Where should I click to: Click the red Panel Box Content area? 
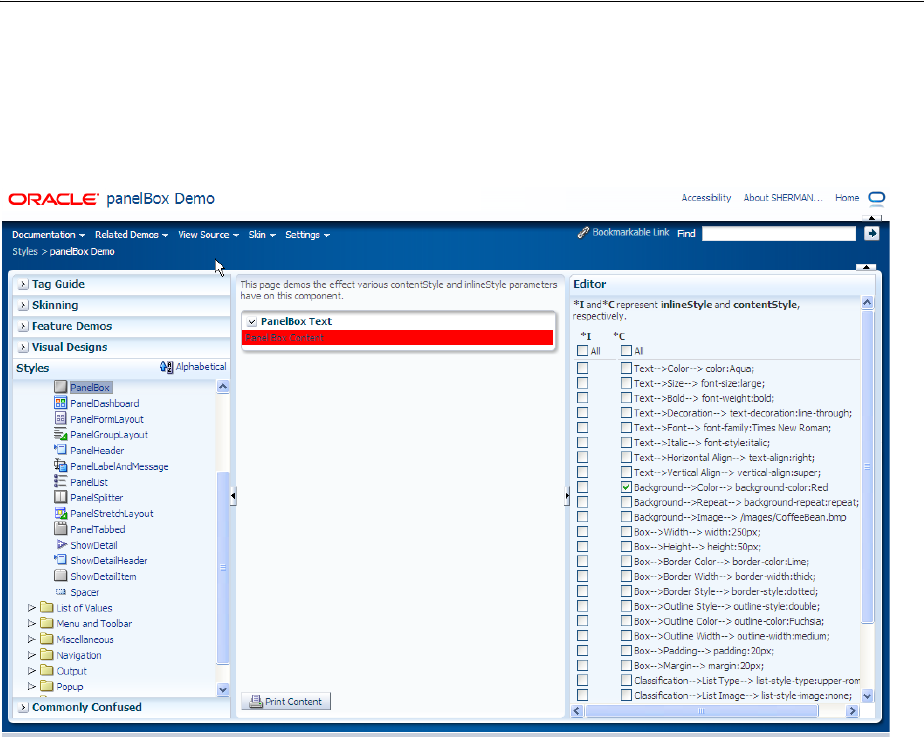[x=398, y=338]
